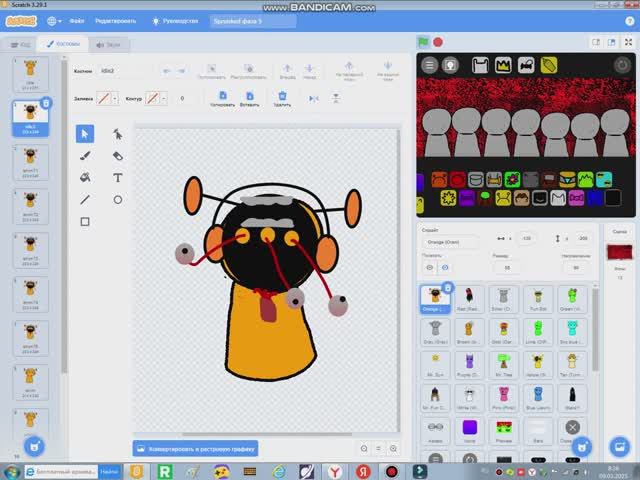Expand the language globe menu

click(54, 20)
